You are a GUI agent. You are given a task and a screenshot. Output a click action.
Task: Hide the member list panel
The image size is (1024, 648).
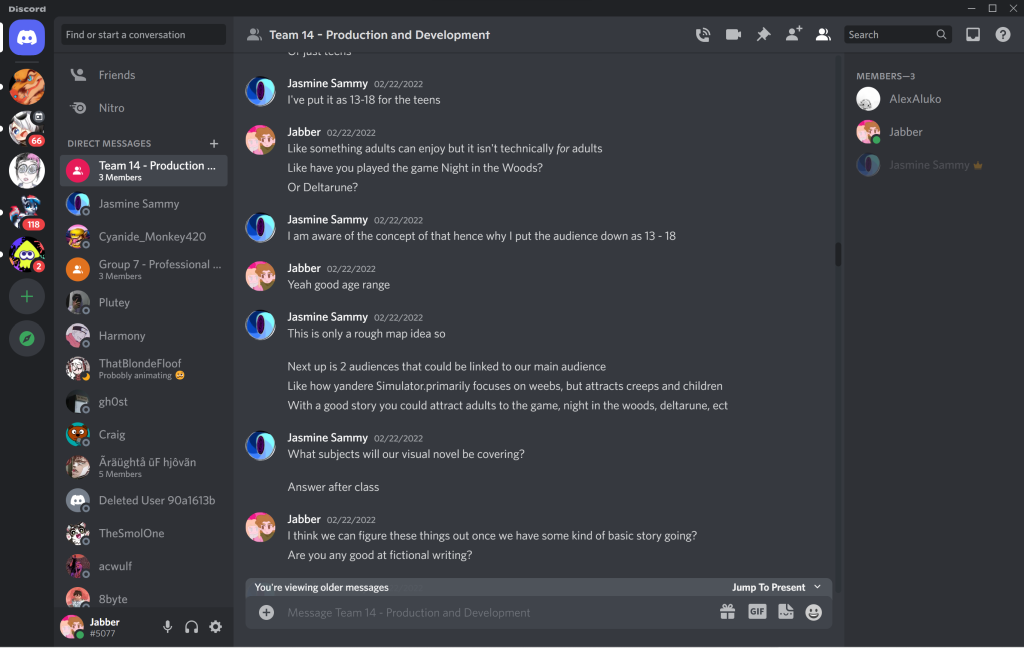pos(823,35)
